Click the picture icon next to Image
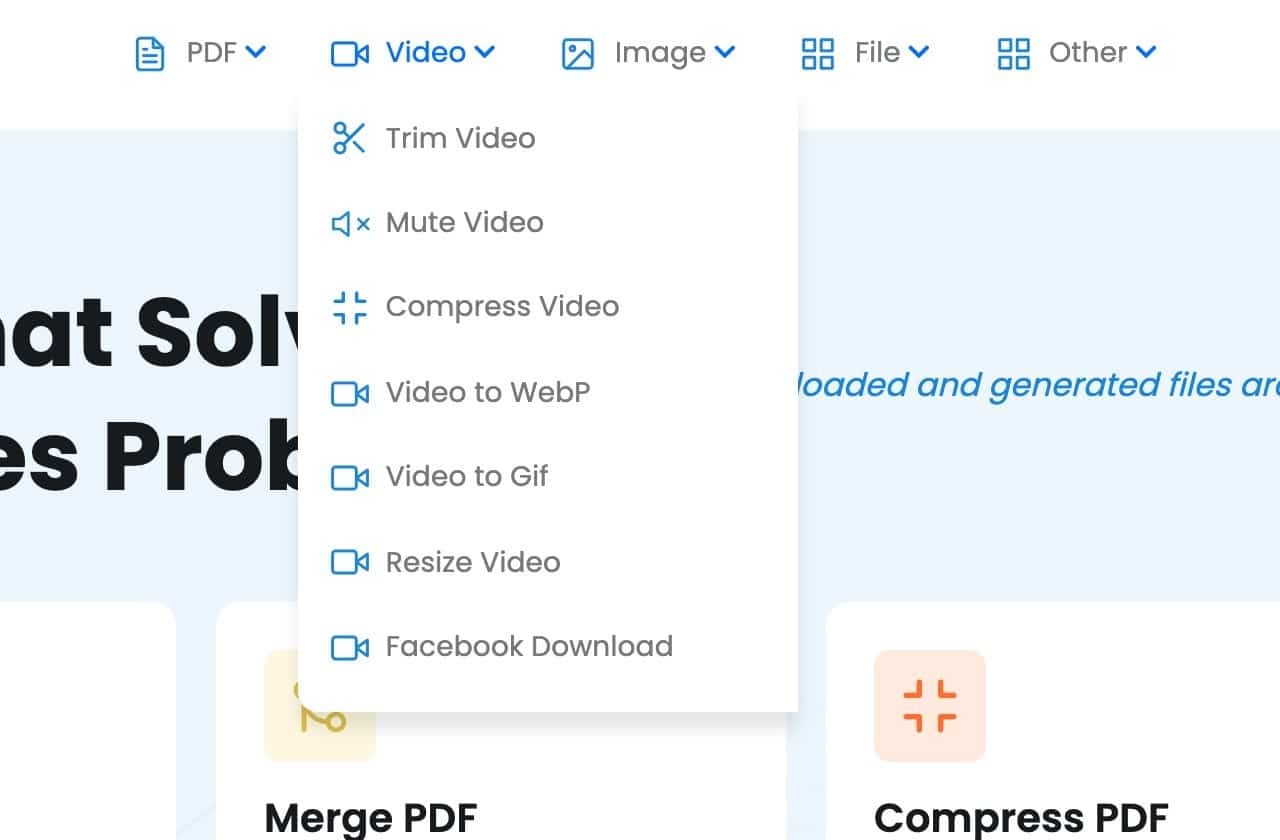 578,53
